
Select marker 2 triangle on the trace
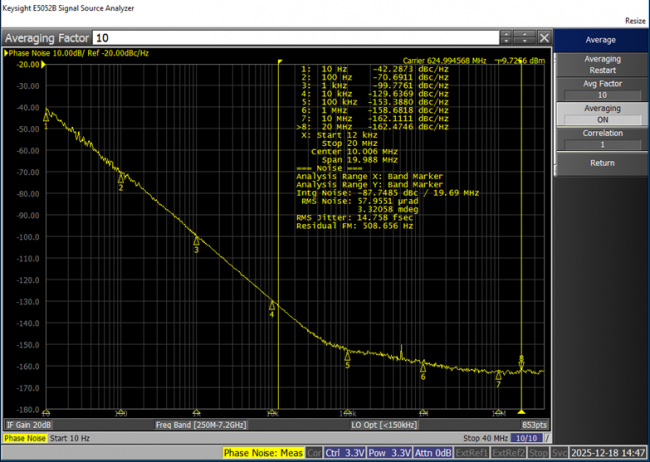[x=121, y=180]
